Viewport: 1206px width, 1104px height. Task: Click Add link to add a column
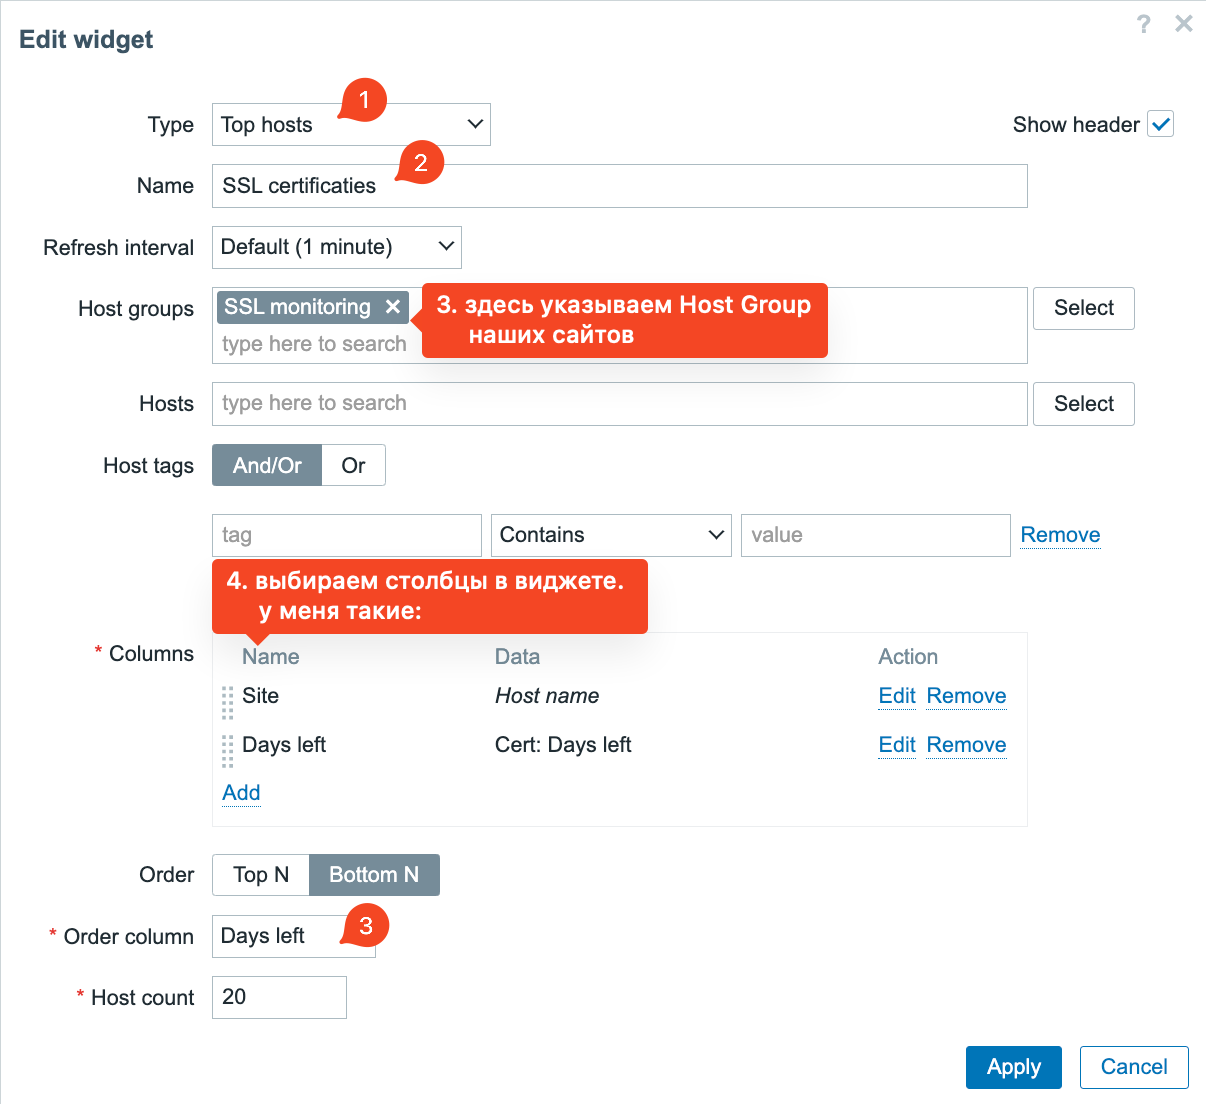coord(241,793)
